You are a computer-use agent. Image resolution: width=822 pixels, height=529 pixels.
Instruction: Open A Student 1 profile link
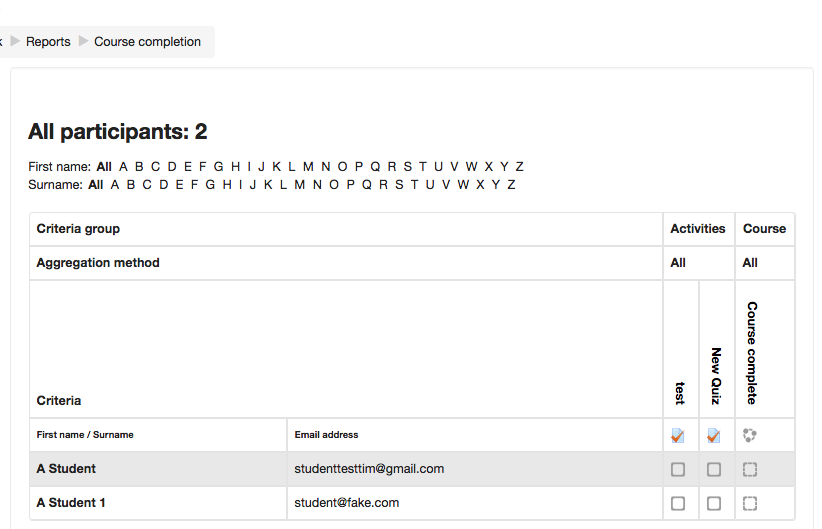click(x=71, y=503)
